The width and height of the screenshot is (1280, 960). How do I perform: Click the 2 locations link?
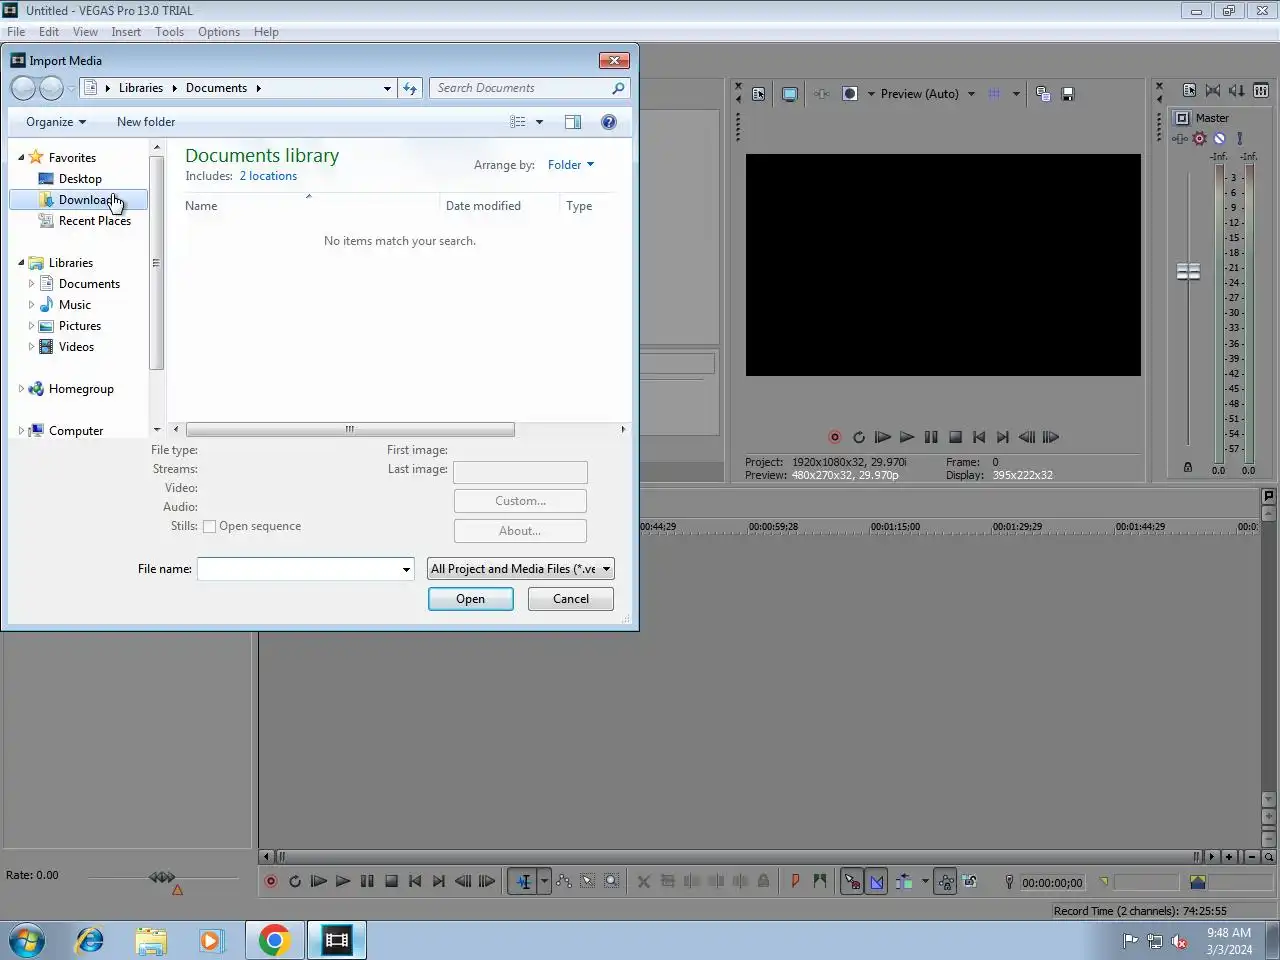pyautogui.click(x=268, y=176)
